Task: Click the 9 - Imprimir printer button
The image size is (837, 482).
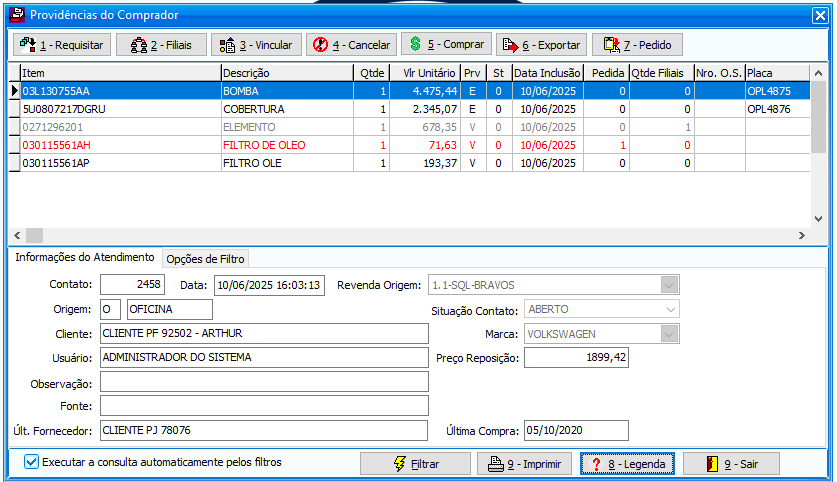Action: click(524, 464)
